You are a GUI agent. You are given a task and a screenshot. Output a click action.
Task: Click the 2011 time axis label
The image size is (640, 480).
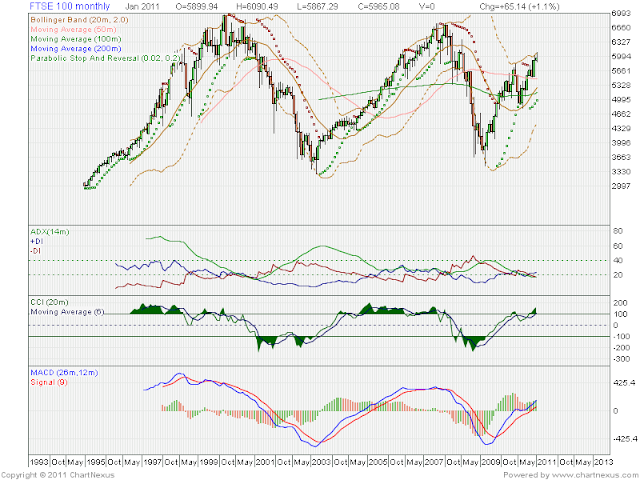(547, 462)
